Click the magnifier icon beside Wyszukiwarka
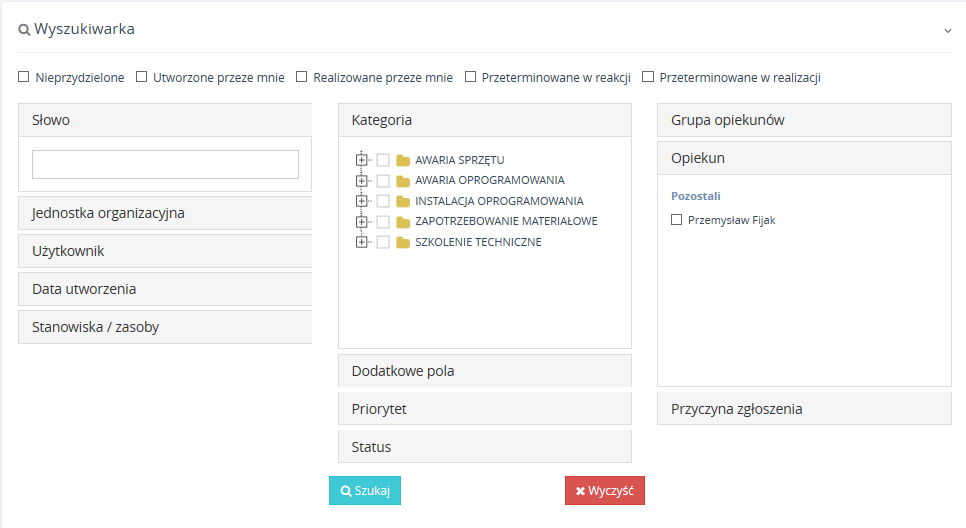966x528 pixels. pos(24,30)
